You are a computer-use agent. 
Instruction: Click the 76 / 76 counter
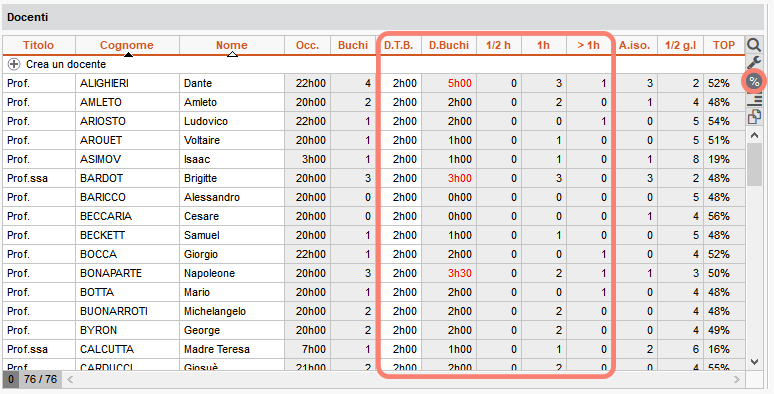point(40,380)
